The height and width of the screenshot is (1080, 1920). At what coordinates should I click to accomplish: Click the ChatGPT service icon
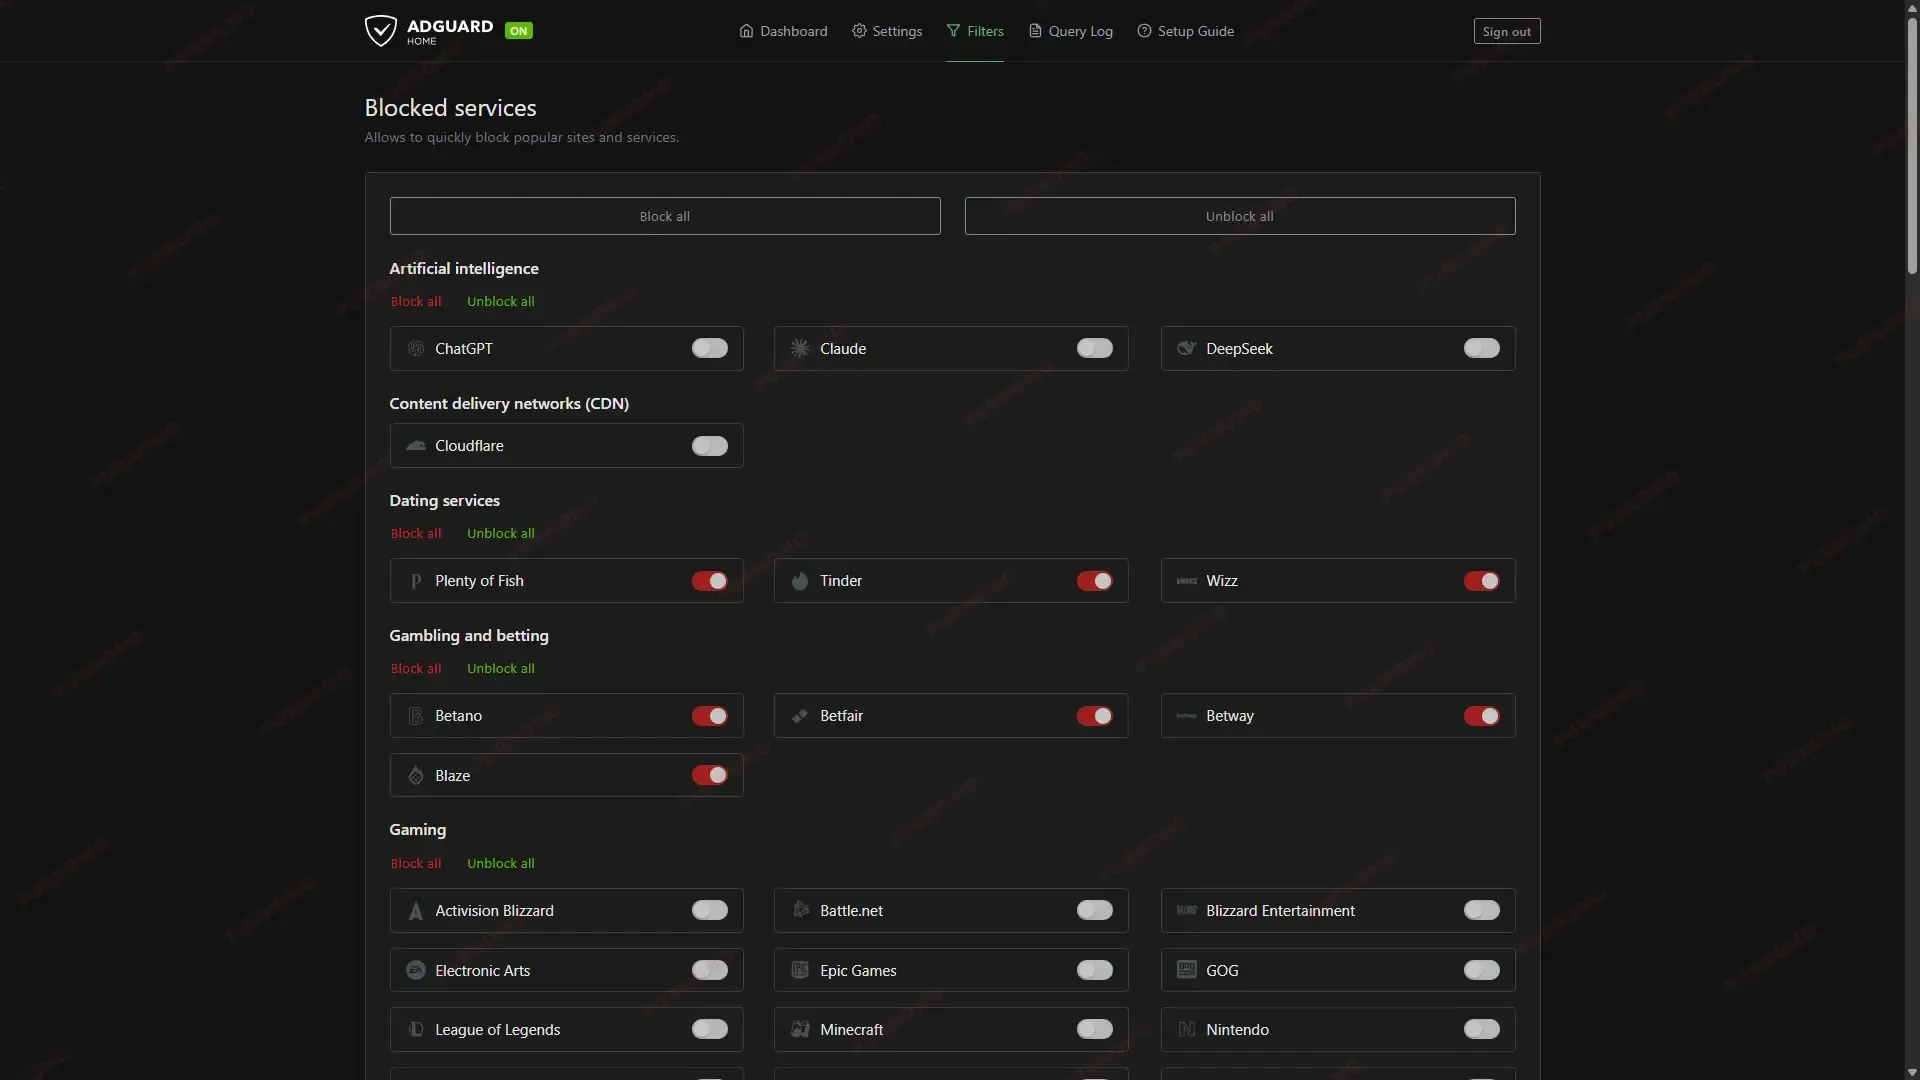[x=416, y=348]
